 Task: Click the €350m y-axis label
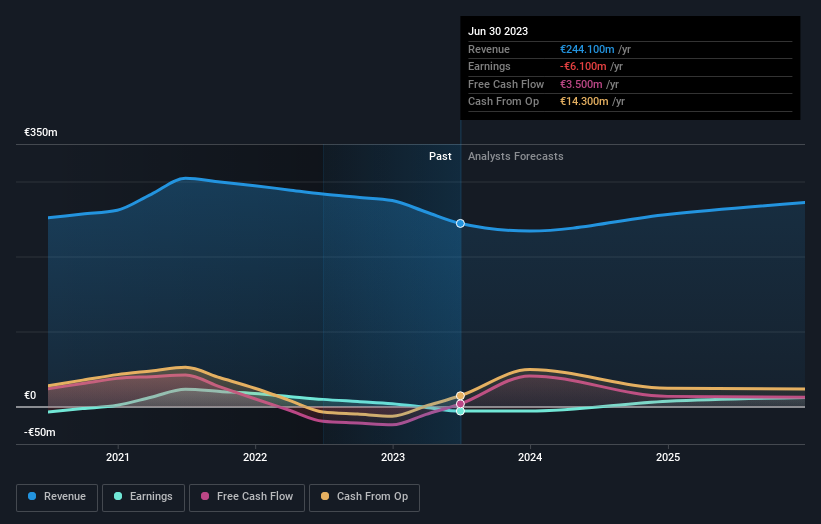(41, 132)
